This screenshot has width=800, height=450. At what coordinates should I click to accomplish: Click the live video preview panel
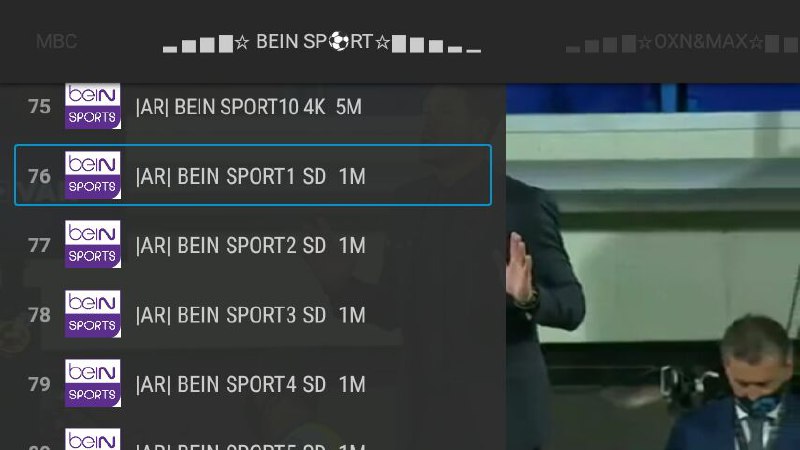pyautogui.click(x=653, y=267)
